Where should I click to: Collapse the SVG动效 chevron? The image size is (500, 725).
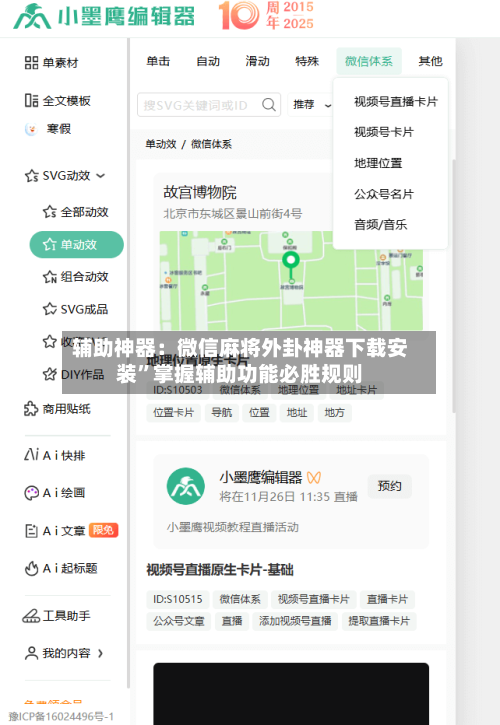[100, 176]
